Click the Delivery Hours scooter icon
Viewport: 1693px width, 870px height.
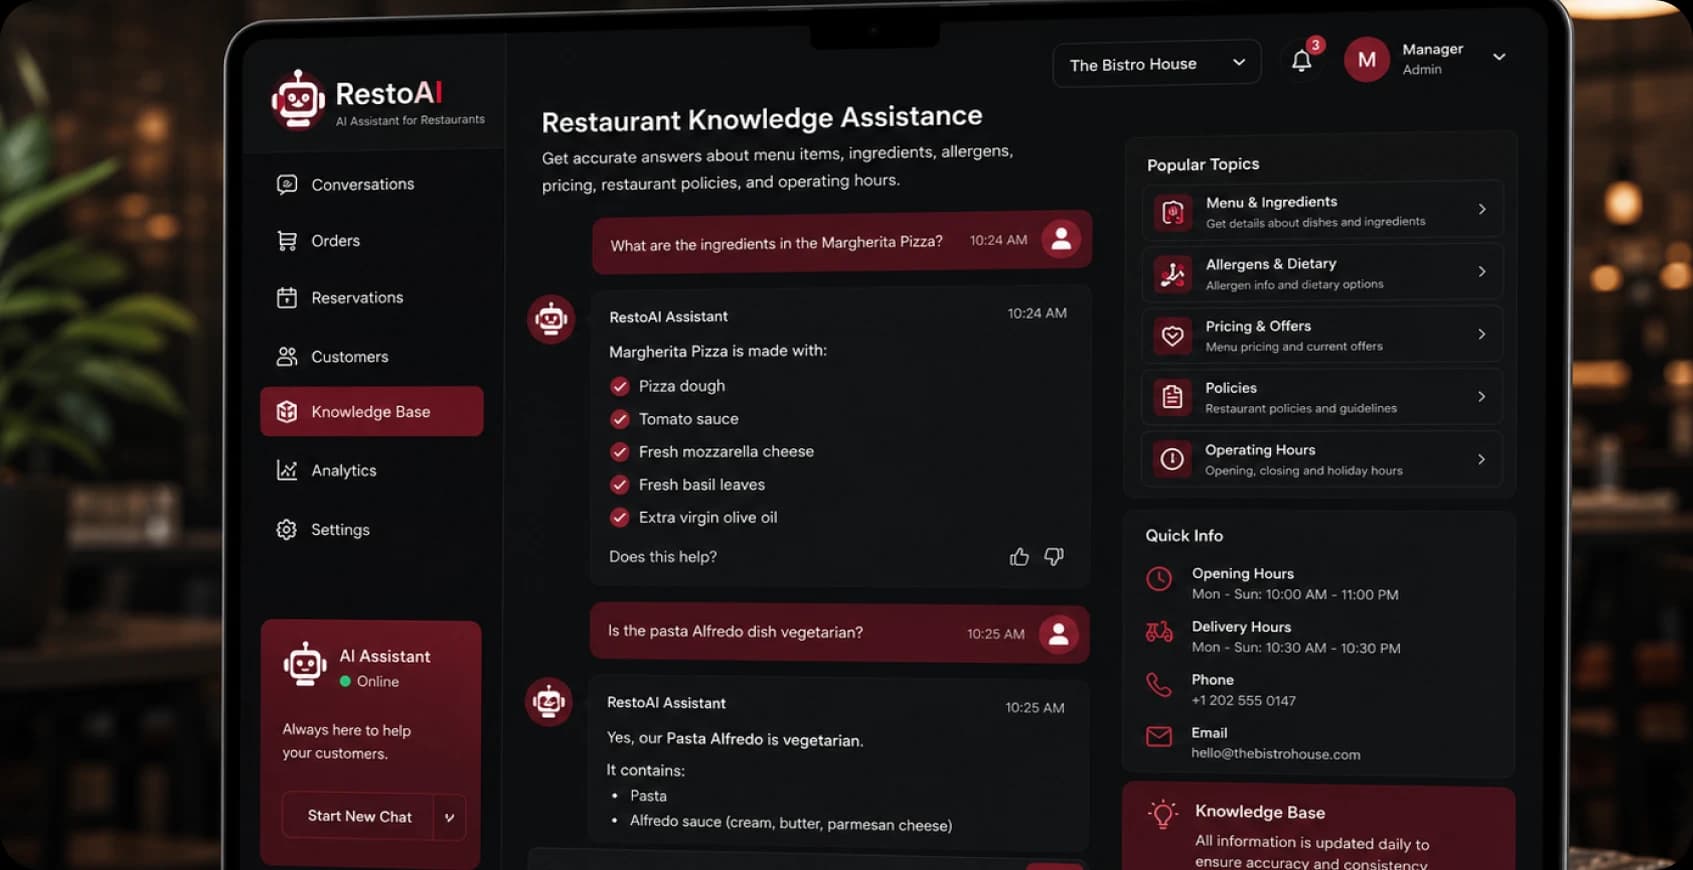[1159, 632]
